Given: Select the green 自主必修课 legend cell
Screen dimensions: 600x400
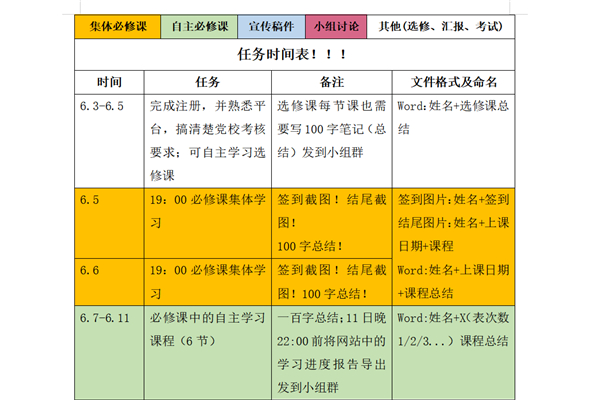Looking at the screenshot, I should click(201, 26).
